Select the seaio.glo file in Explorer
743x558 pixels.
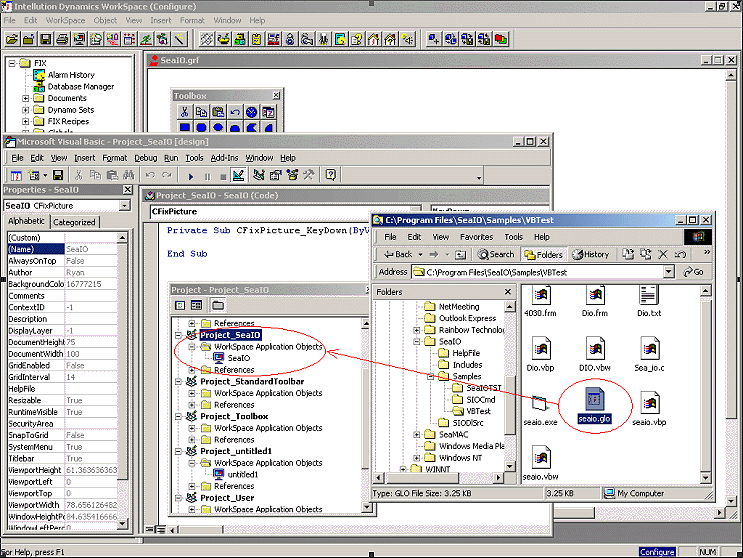pos(594,405)
